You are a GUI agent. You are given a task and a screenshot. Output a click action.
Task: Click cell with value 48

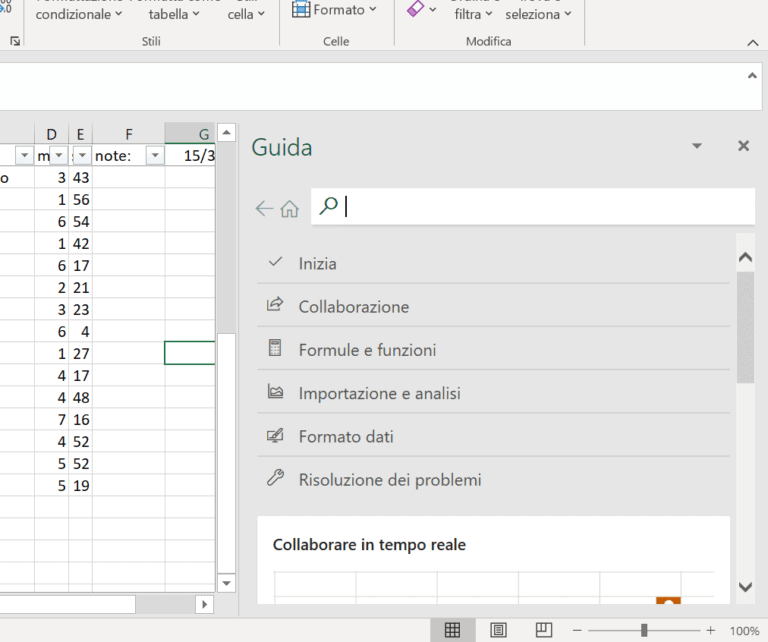(80, 398)
